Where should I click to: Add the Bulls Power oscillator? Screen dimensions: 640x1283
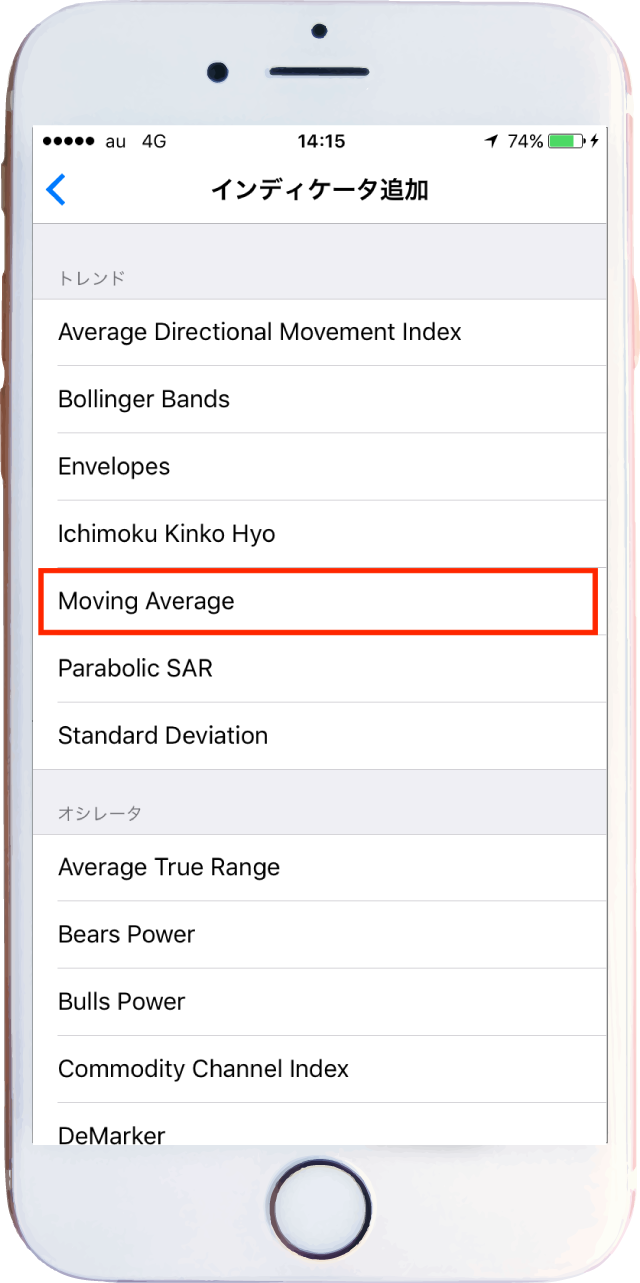pos(122,1002)
